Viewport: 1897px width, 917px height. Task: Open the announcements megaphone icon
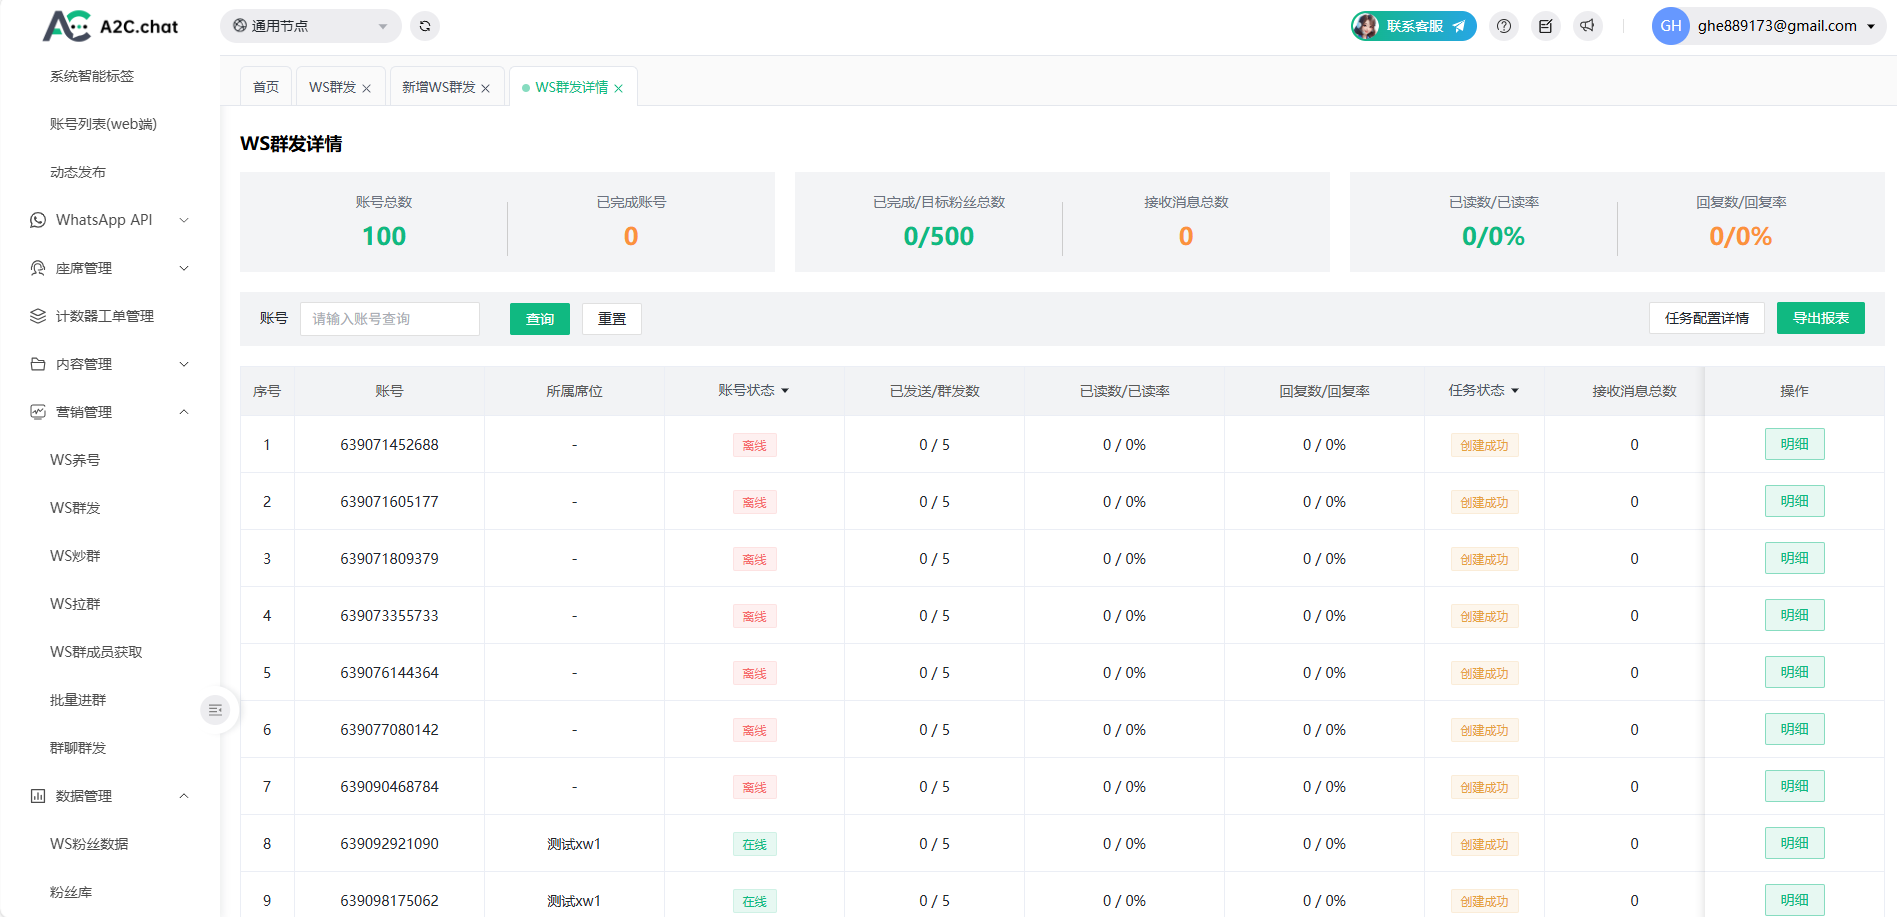[1588, 26]
